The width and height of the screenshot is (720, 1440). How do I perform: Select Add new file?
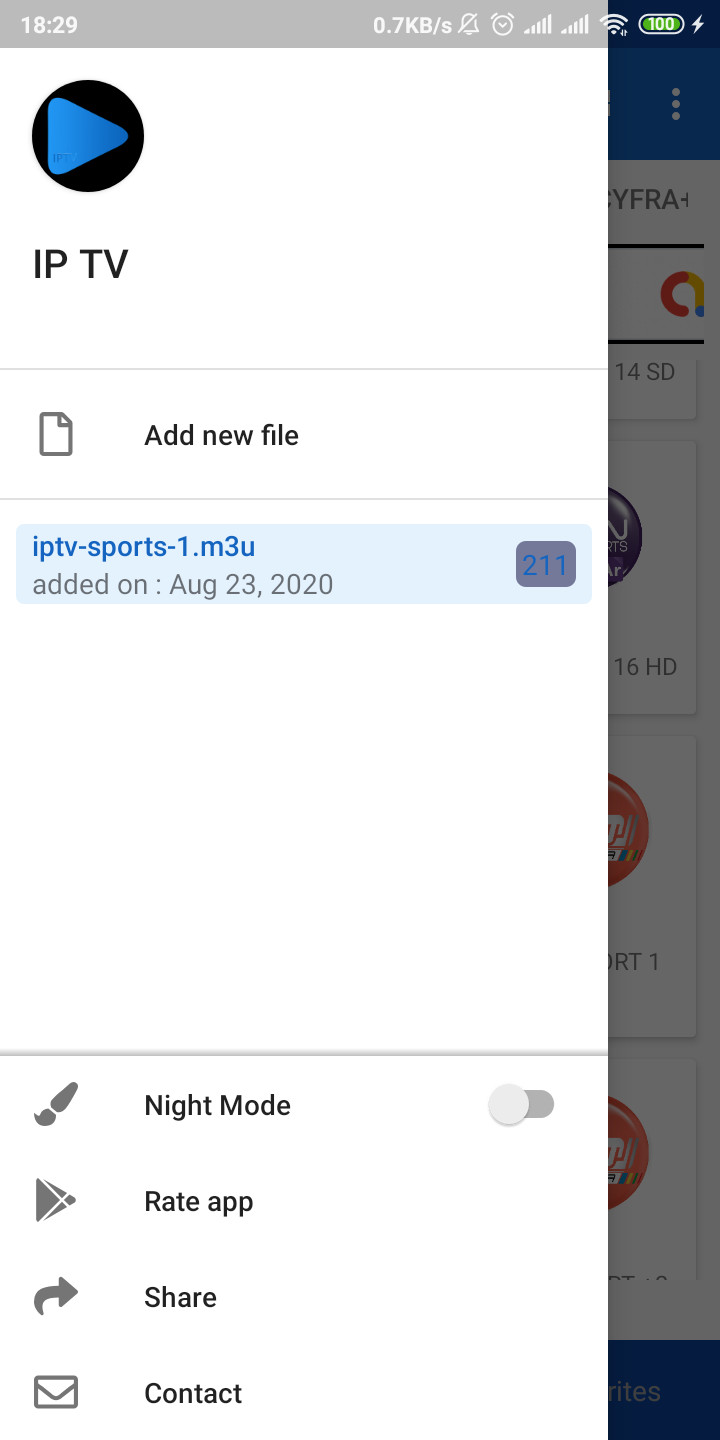click(304, 435)
